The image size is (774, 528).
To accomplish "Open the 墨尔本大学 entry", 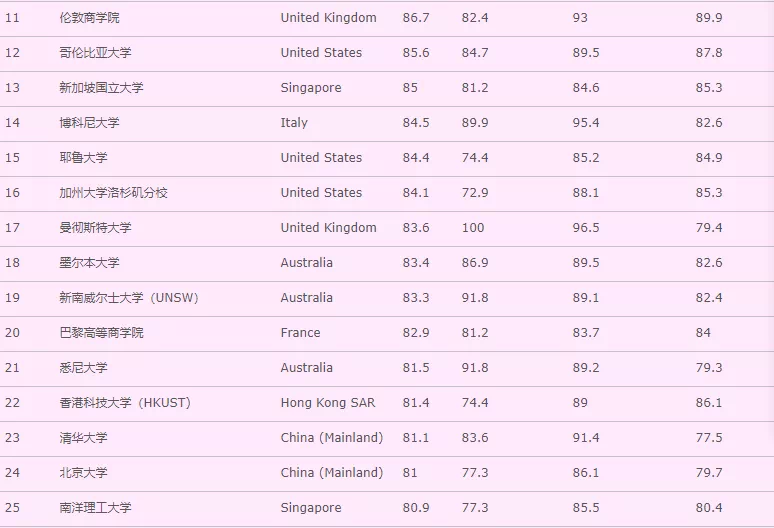I will tap(89, 263).
